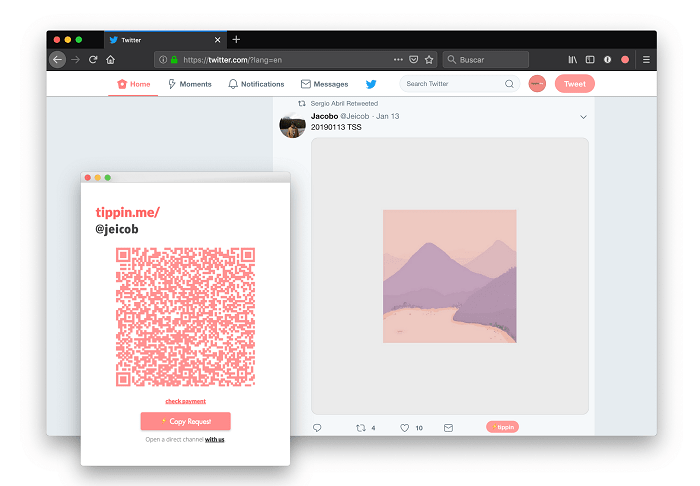Like Jacobo's tweet with heart
The image size is (700, 486).
click(x=404, y=428)
